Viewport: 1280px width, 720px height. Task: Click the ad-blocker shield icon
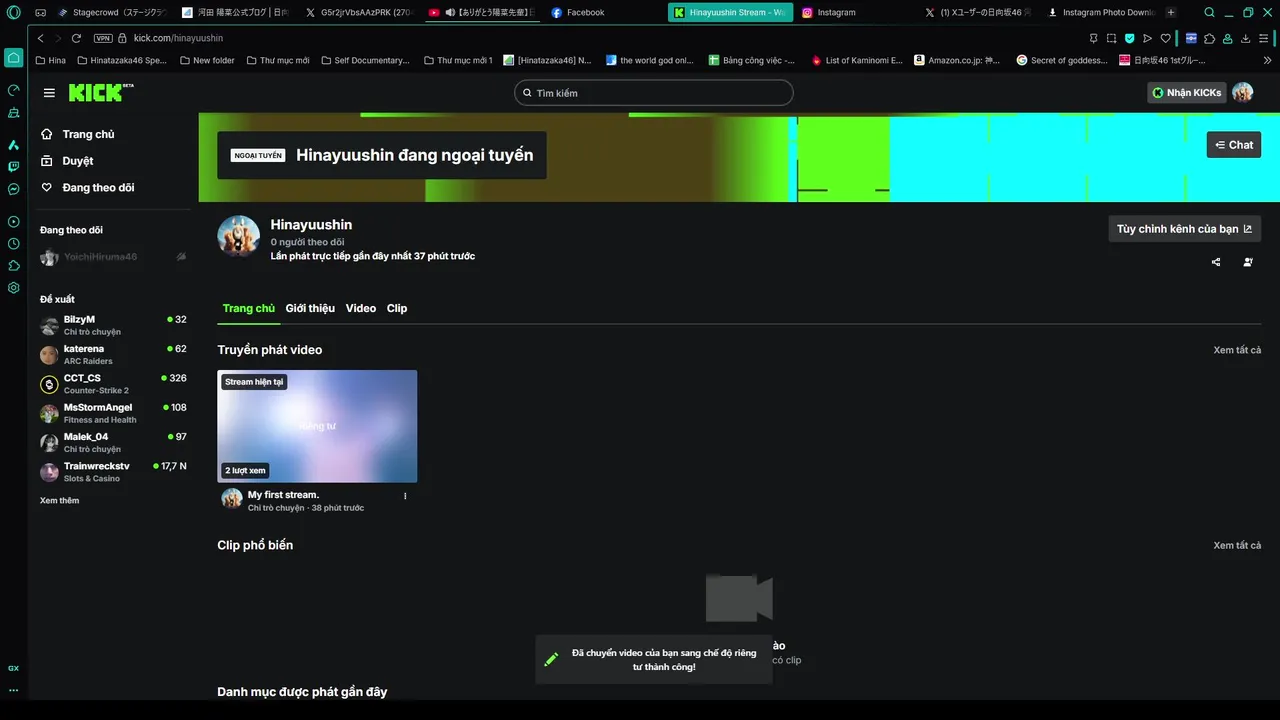point(1129,38)
